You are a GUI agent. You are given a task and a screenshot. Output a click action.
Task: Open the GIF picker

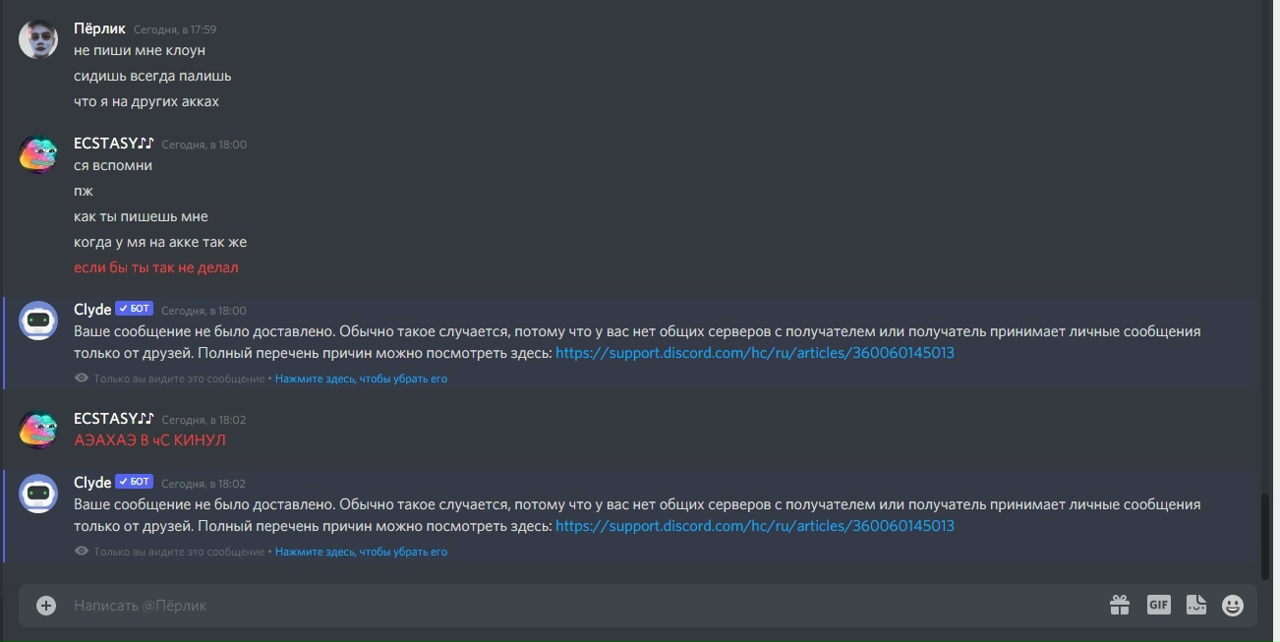(1158, 605)
